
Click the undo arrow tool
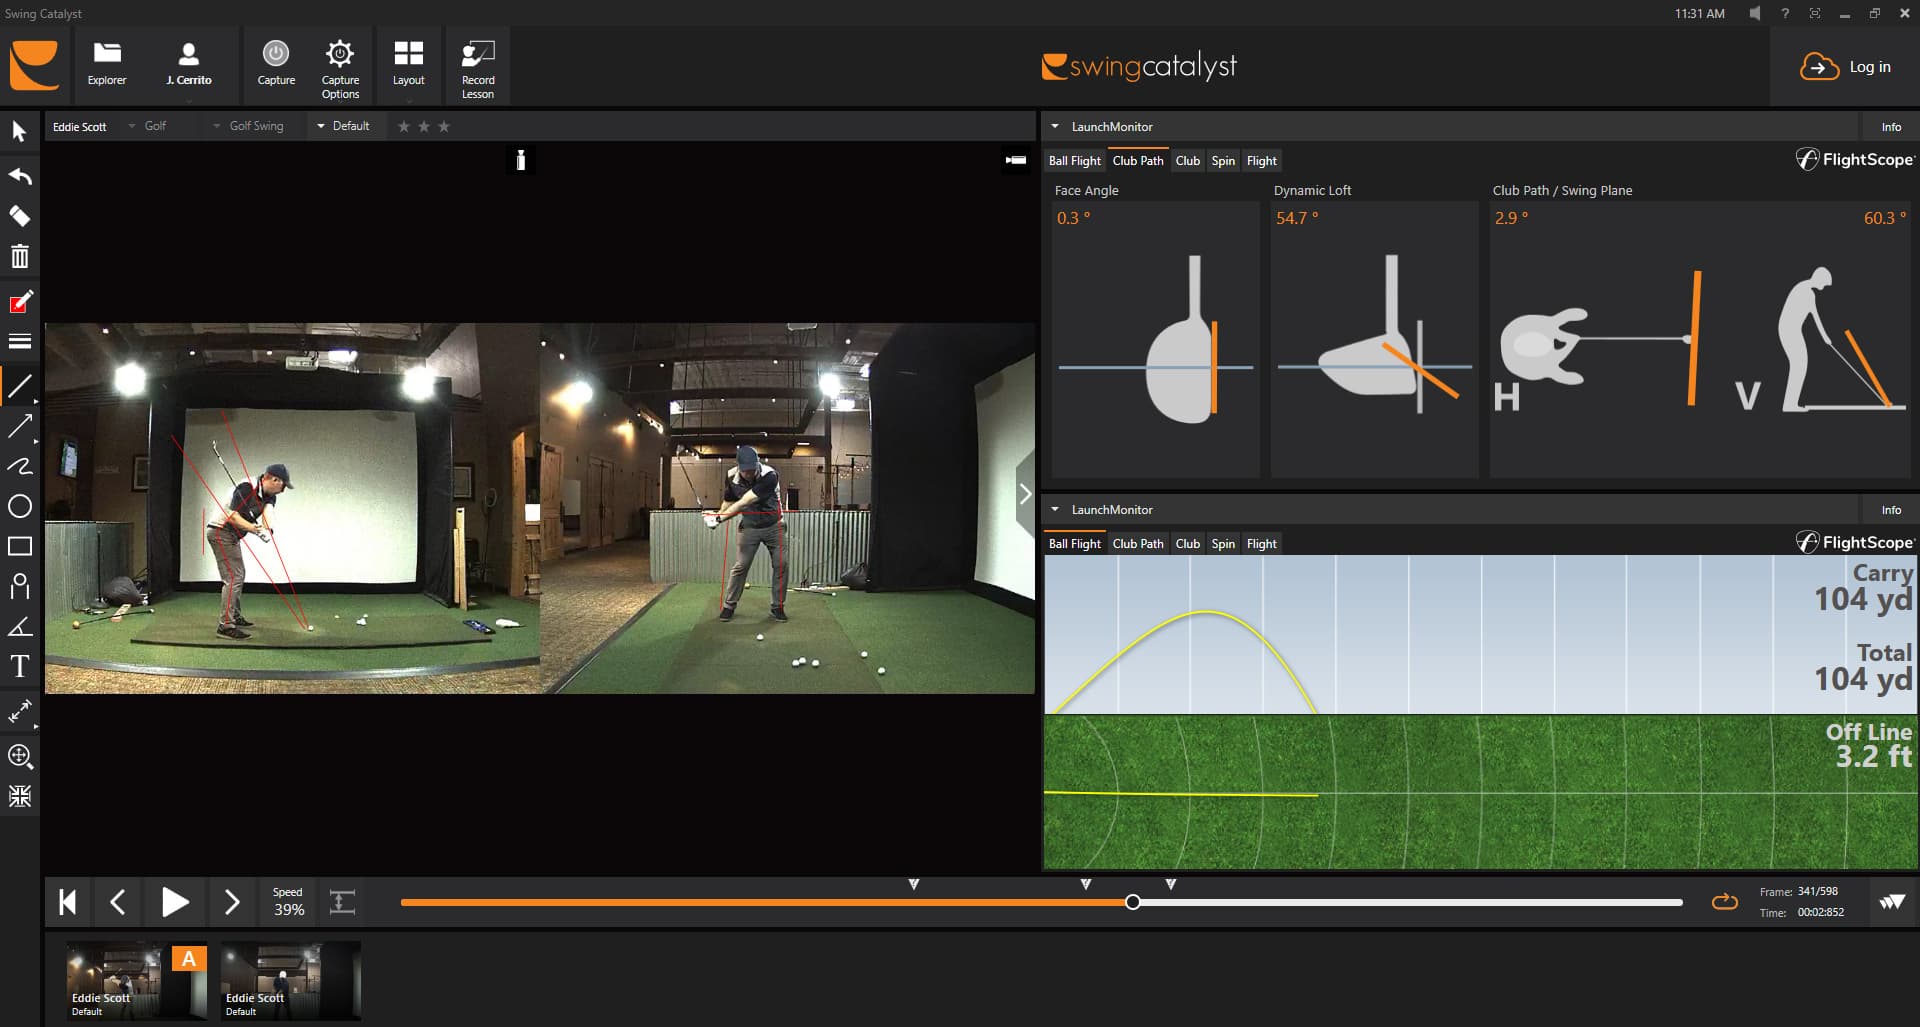point(19,175)
